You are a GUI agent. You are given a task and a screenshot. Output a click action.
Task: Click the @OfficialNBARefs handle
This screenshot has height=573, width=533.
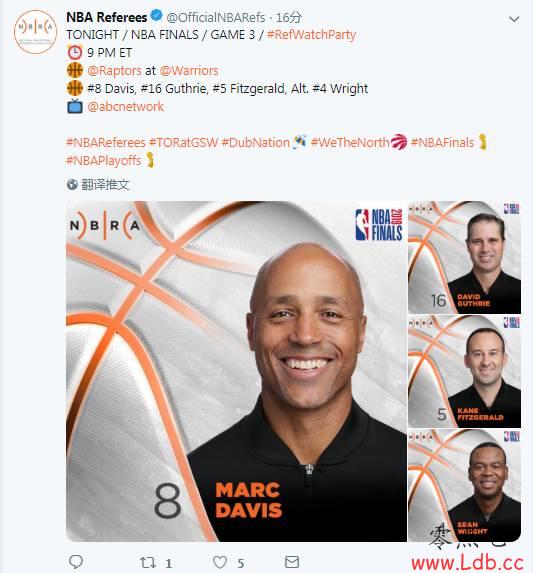(216, 17)
